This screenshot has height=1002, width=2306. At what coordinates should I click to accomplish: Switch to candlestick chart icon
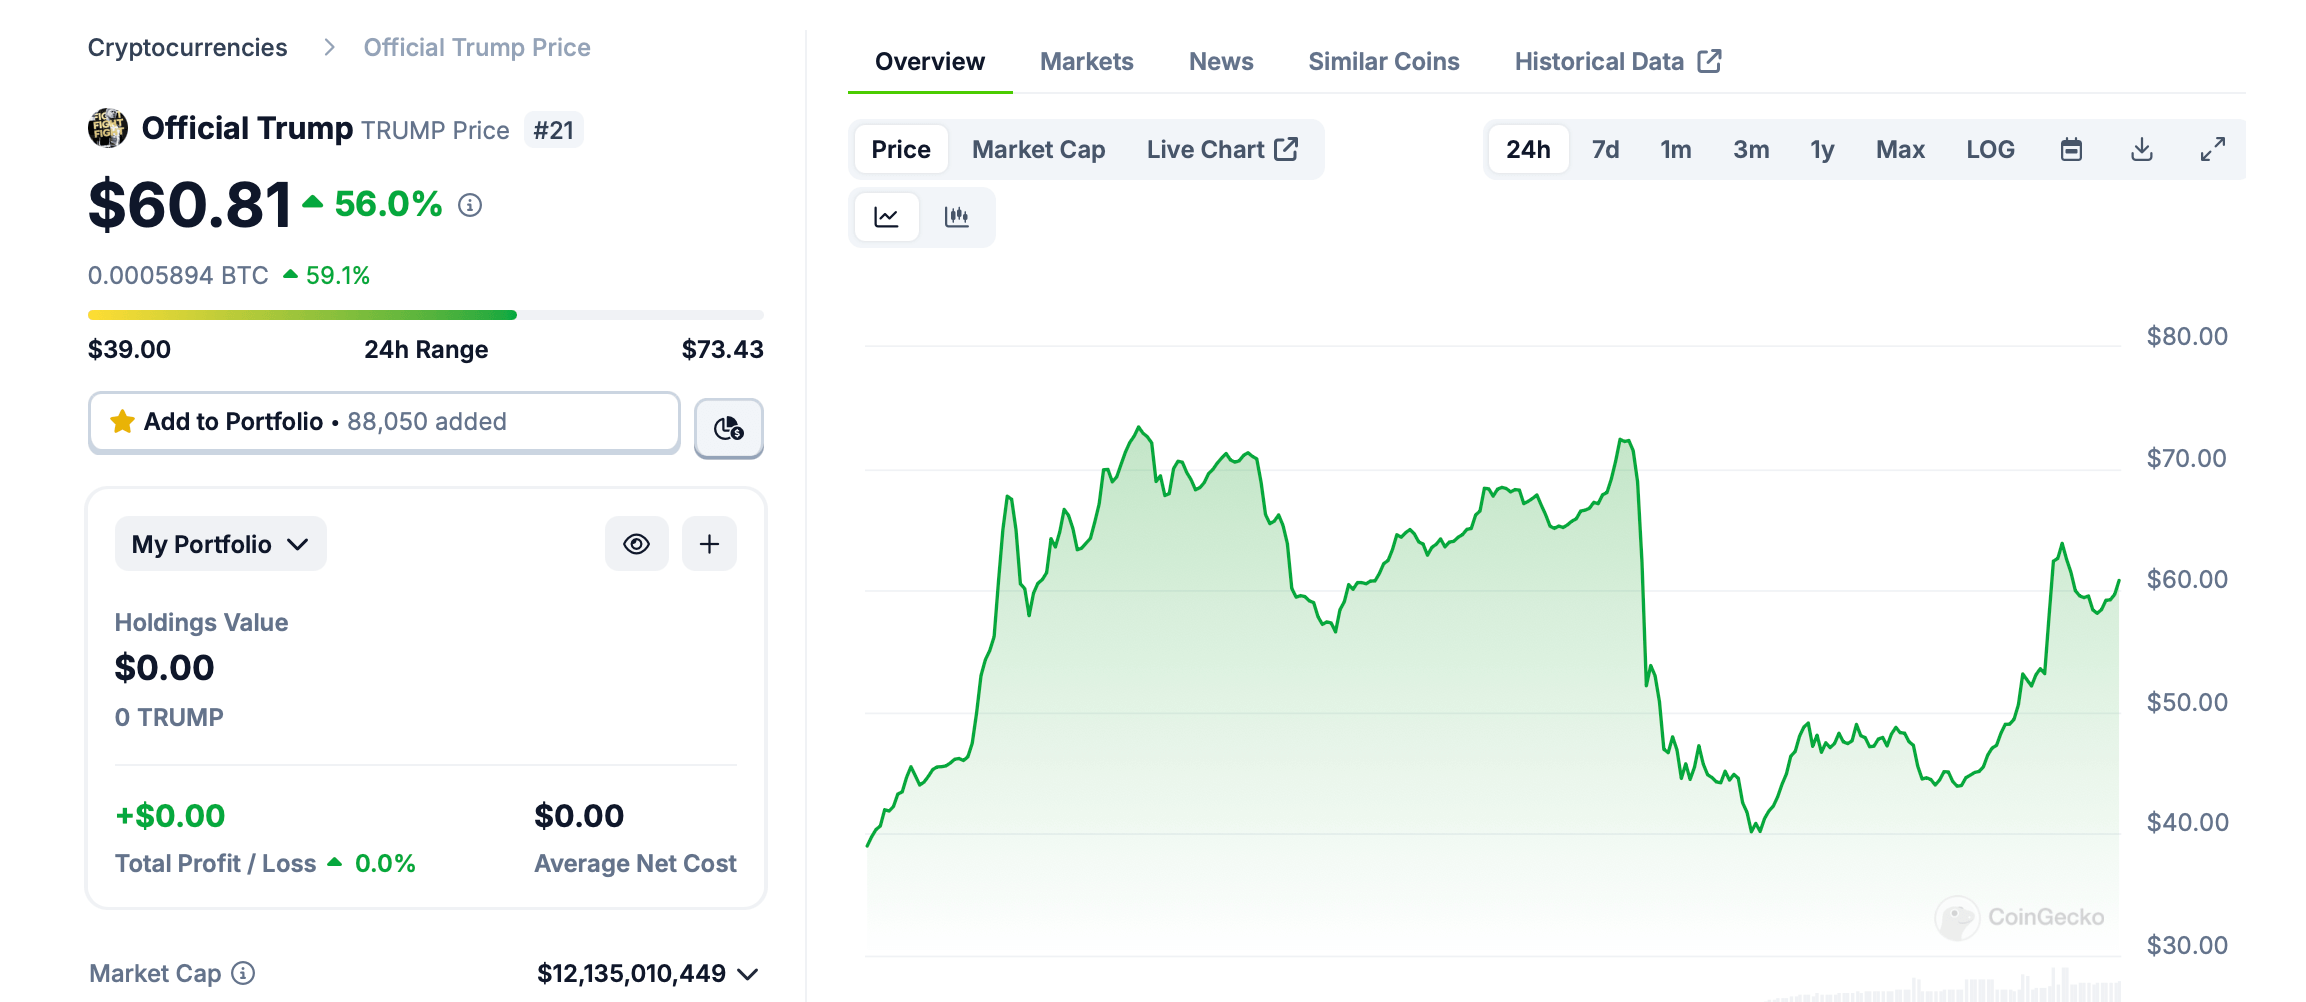pyautogui.click(x=957, y=217)
